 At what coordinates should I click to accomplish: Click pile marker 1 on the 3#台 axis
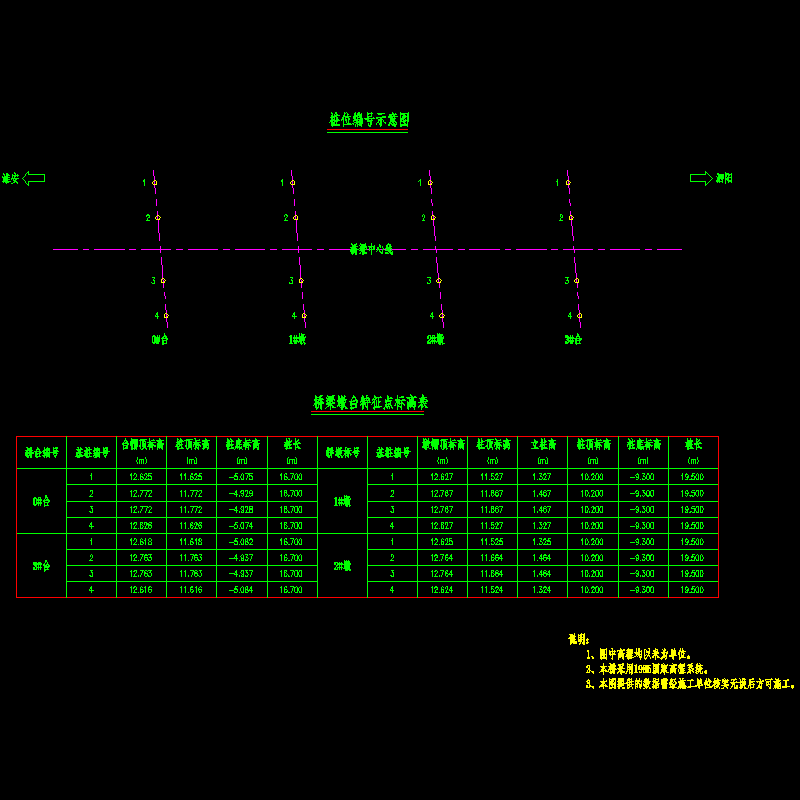(x=568, y=183)
